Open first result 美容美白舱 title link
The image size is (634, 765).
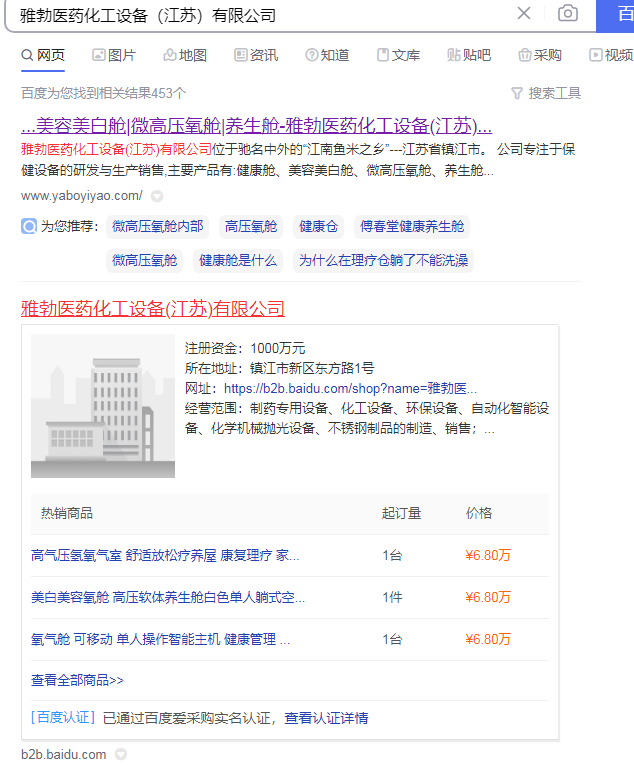pos(256,126)
